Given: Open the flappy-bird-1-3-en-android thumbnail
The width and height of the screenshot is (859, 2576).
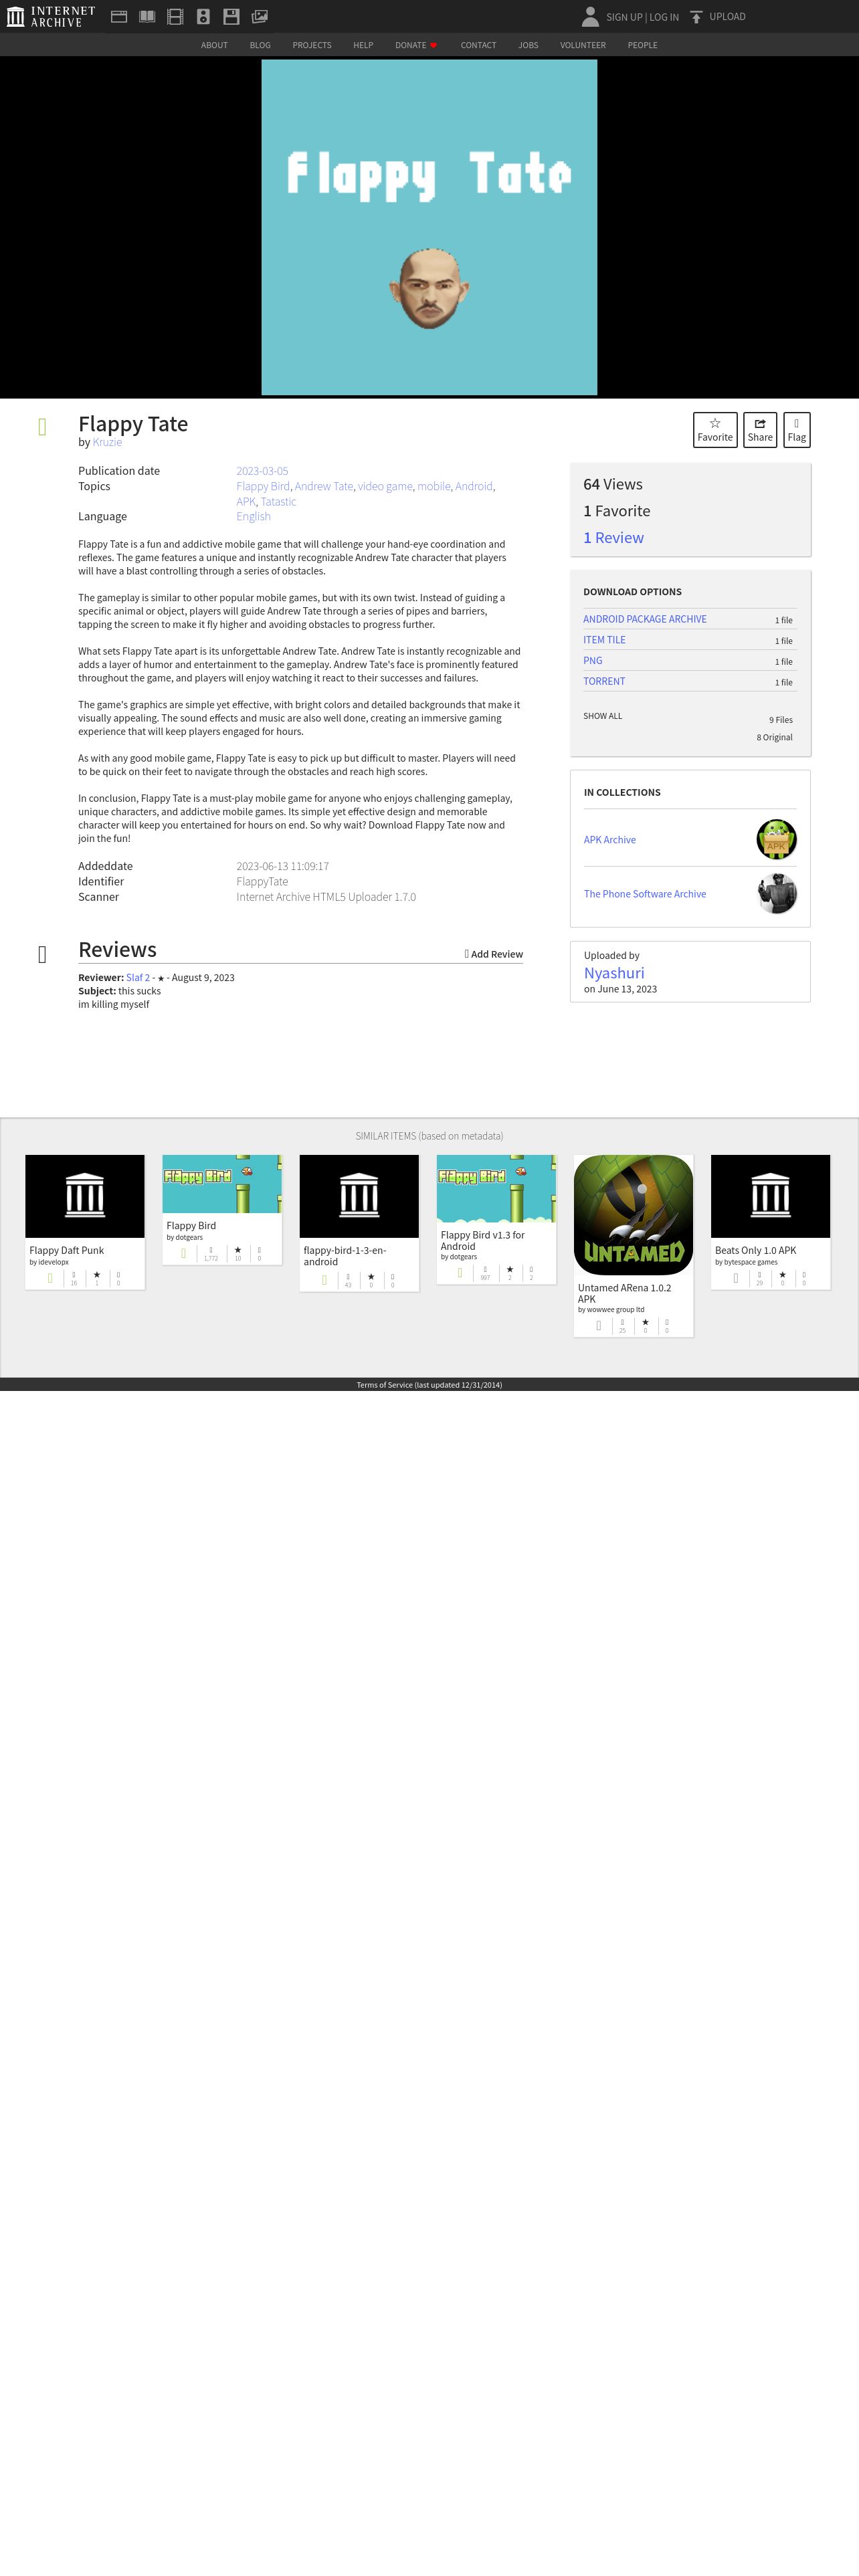Looking at the screenshot, I should click(359, 1196).
